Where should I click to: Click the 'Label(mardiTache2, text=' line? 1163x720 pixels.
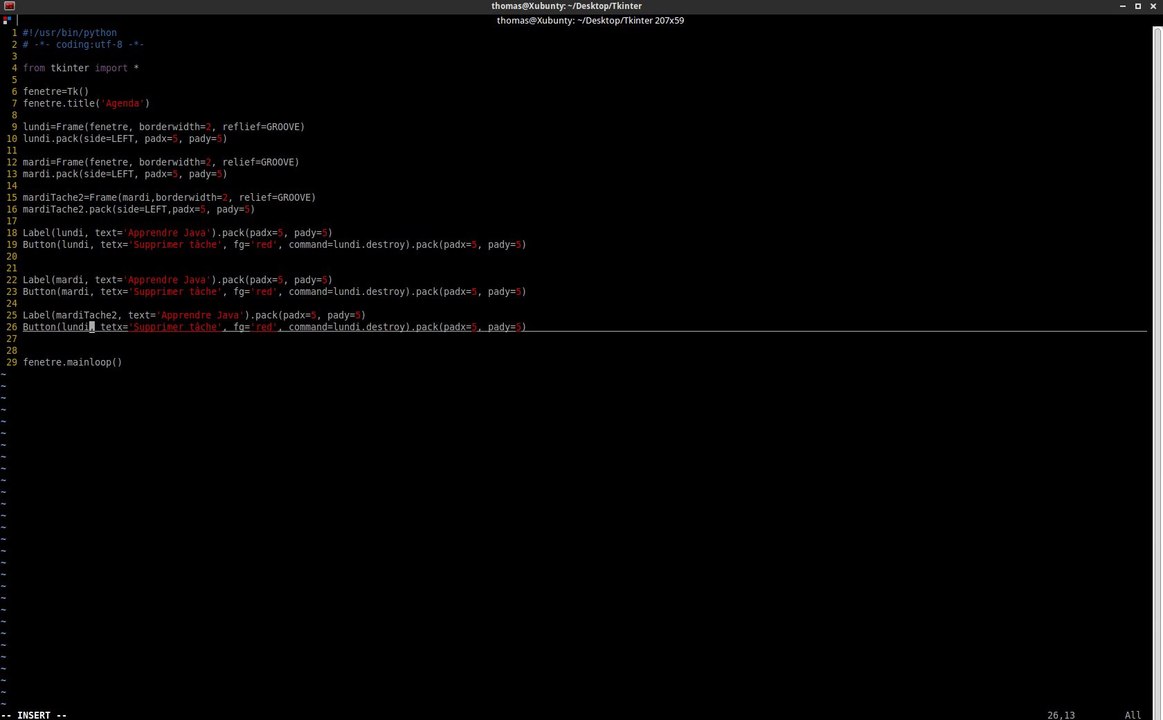click(x=194, y=315)
